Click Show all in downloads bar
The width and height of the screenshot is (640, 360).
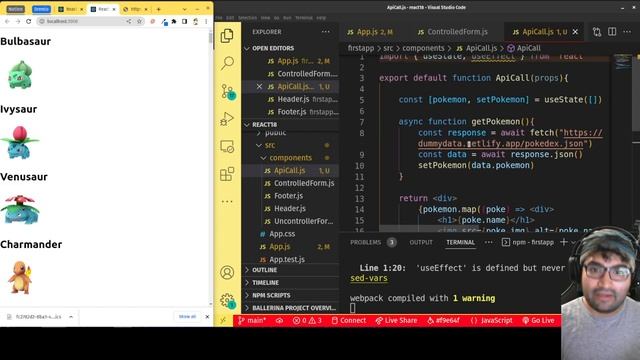(187, 317)
